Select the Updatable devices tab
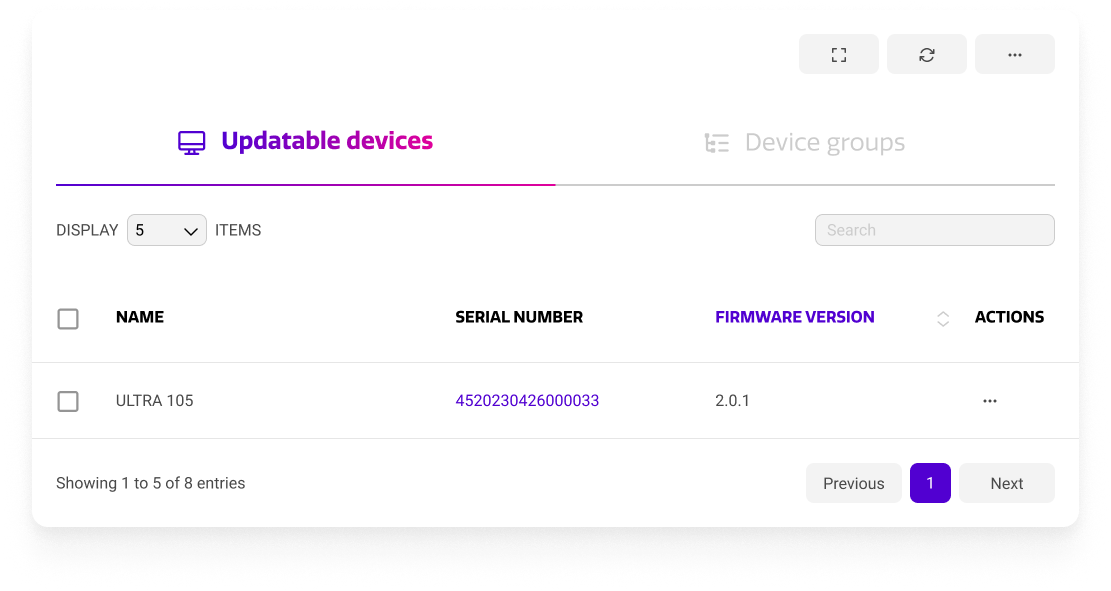Image resolution: width=1111 pixels, height=591 pixels. coord(327,140)
